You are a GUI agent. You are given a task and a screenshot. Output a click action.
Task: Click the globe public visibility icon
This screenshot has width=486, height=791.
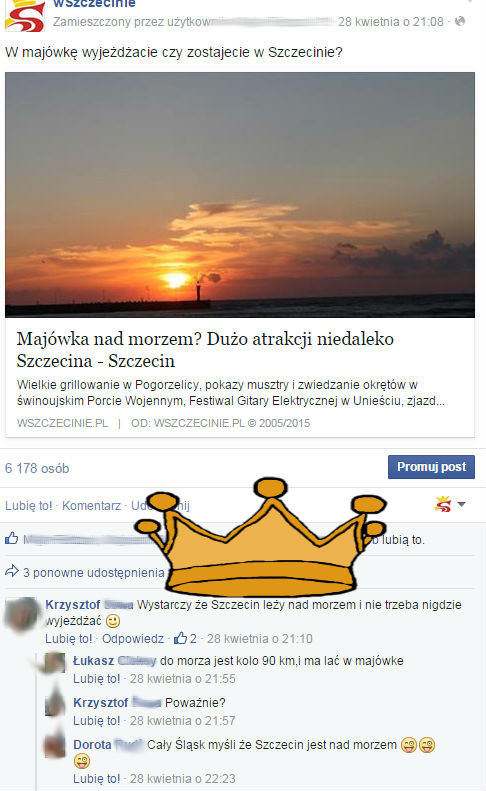(x=460, y=21)
